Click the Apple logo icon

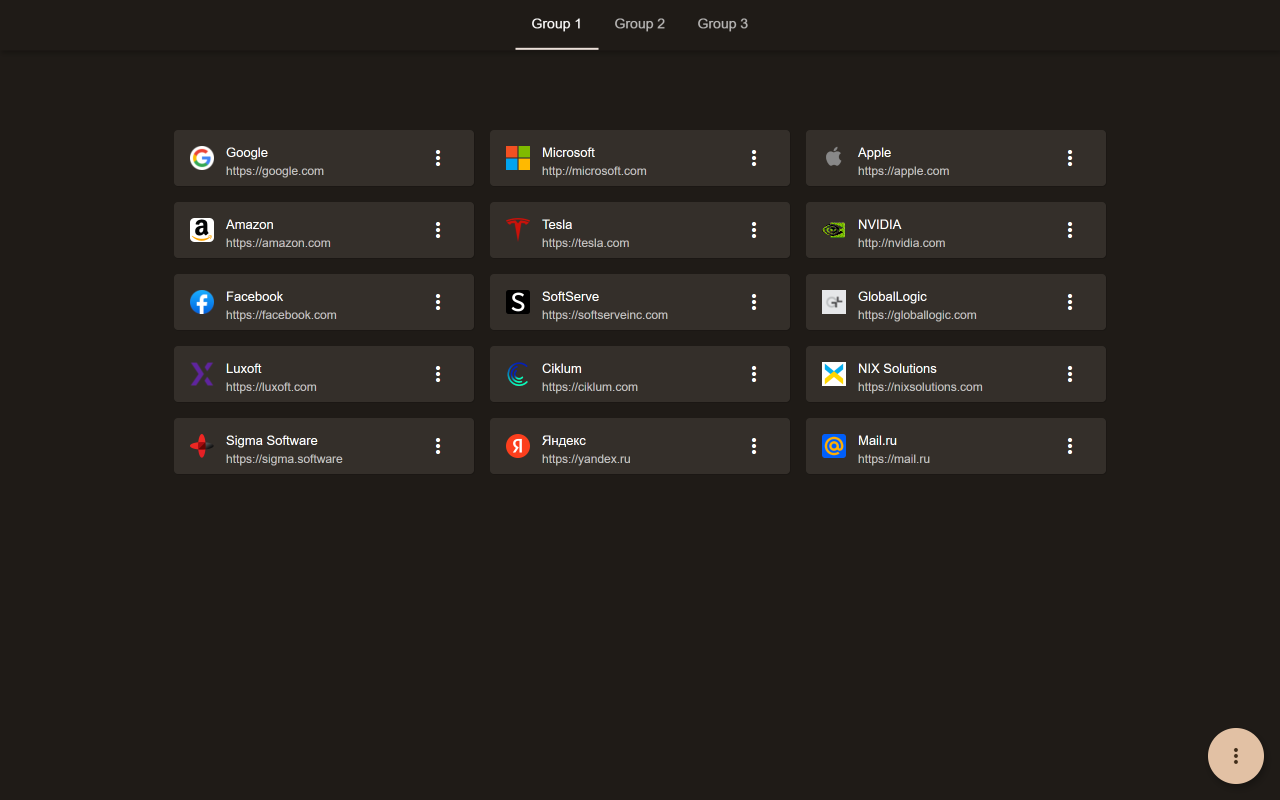[834, 158]
